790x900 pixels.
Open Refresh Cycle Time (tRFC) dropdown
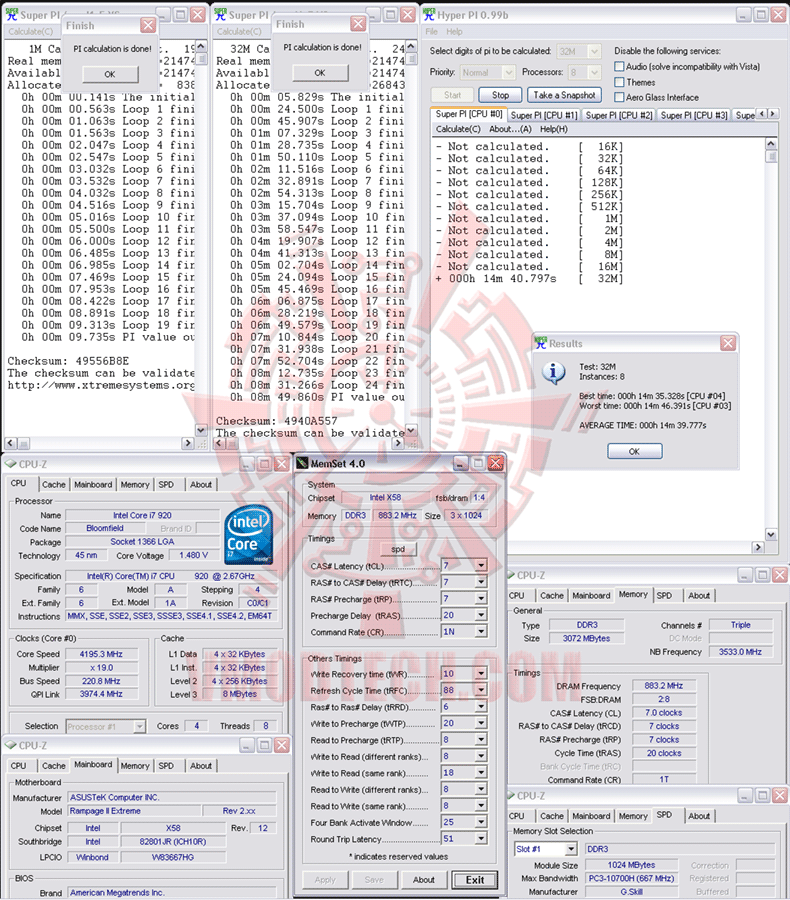tap(481, 690)
